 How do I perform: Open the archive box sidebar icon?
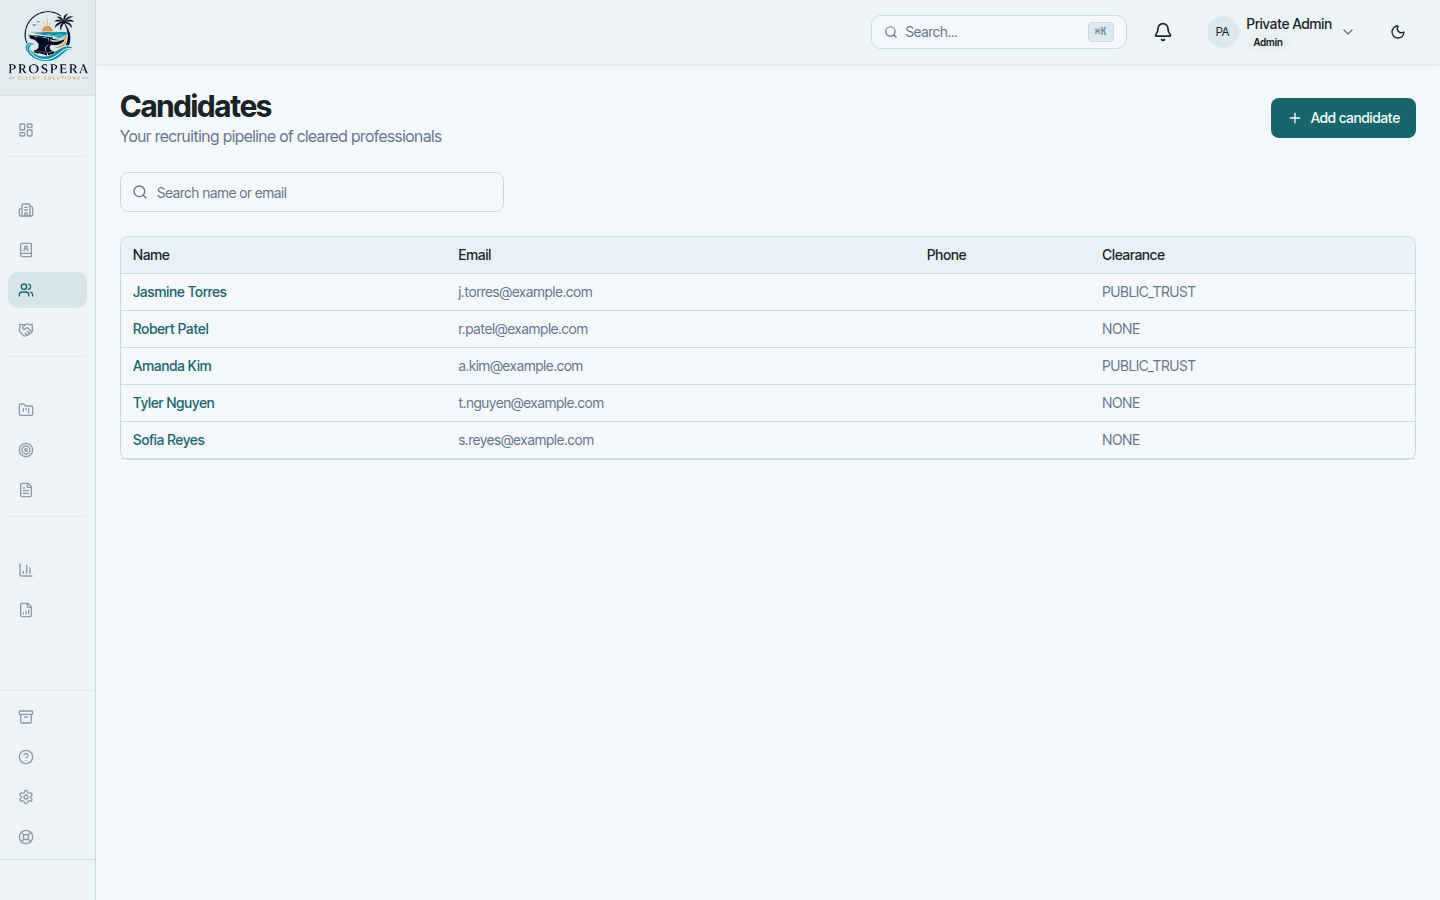(x=26, y=717)
